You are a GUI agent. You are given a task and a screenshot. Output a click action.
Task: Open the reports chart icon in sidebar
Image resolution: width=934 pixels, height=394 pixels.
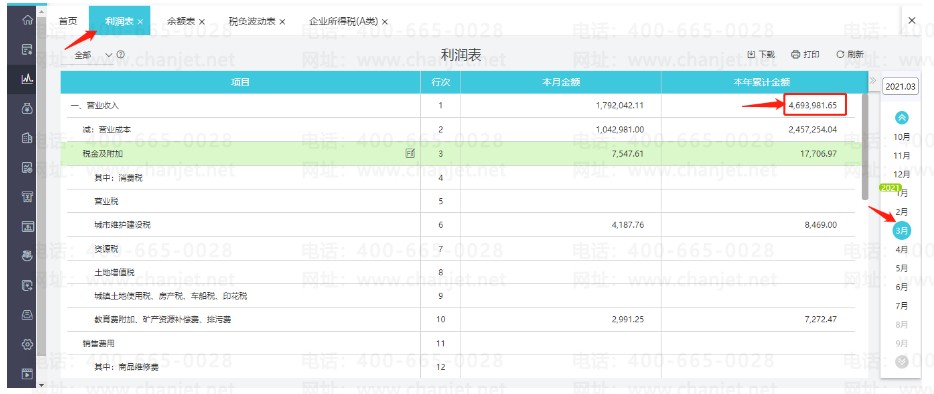click(27, 79)
